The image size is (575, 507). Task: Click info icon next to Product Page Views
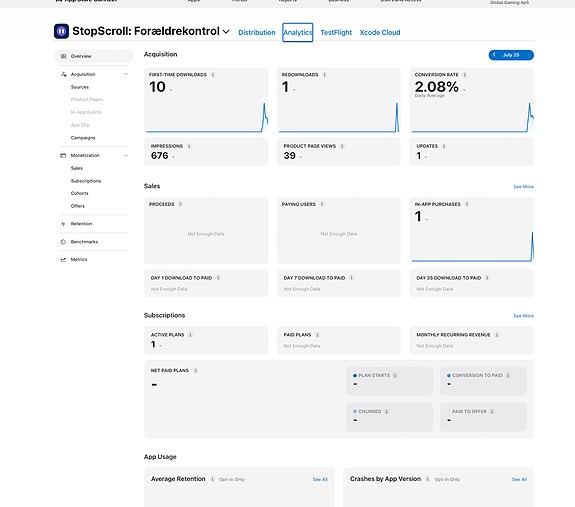[342, 146]
